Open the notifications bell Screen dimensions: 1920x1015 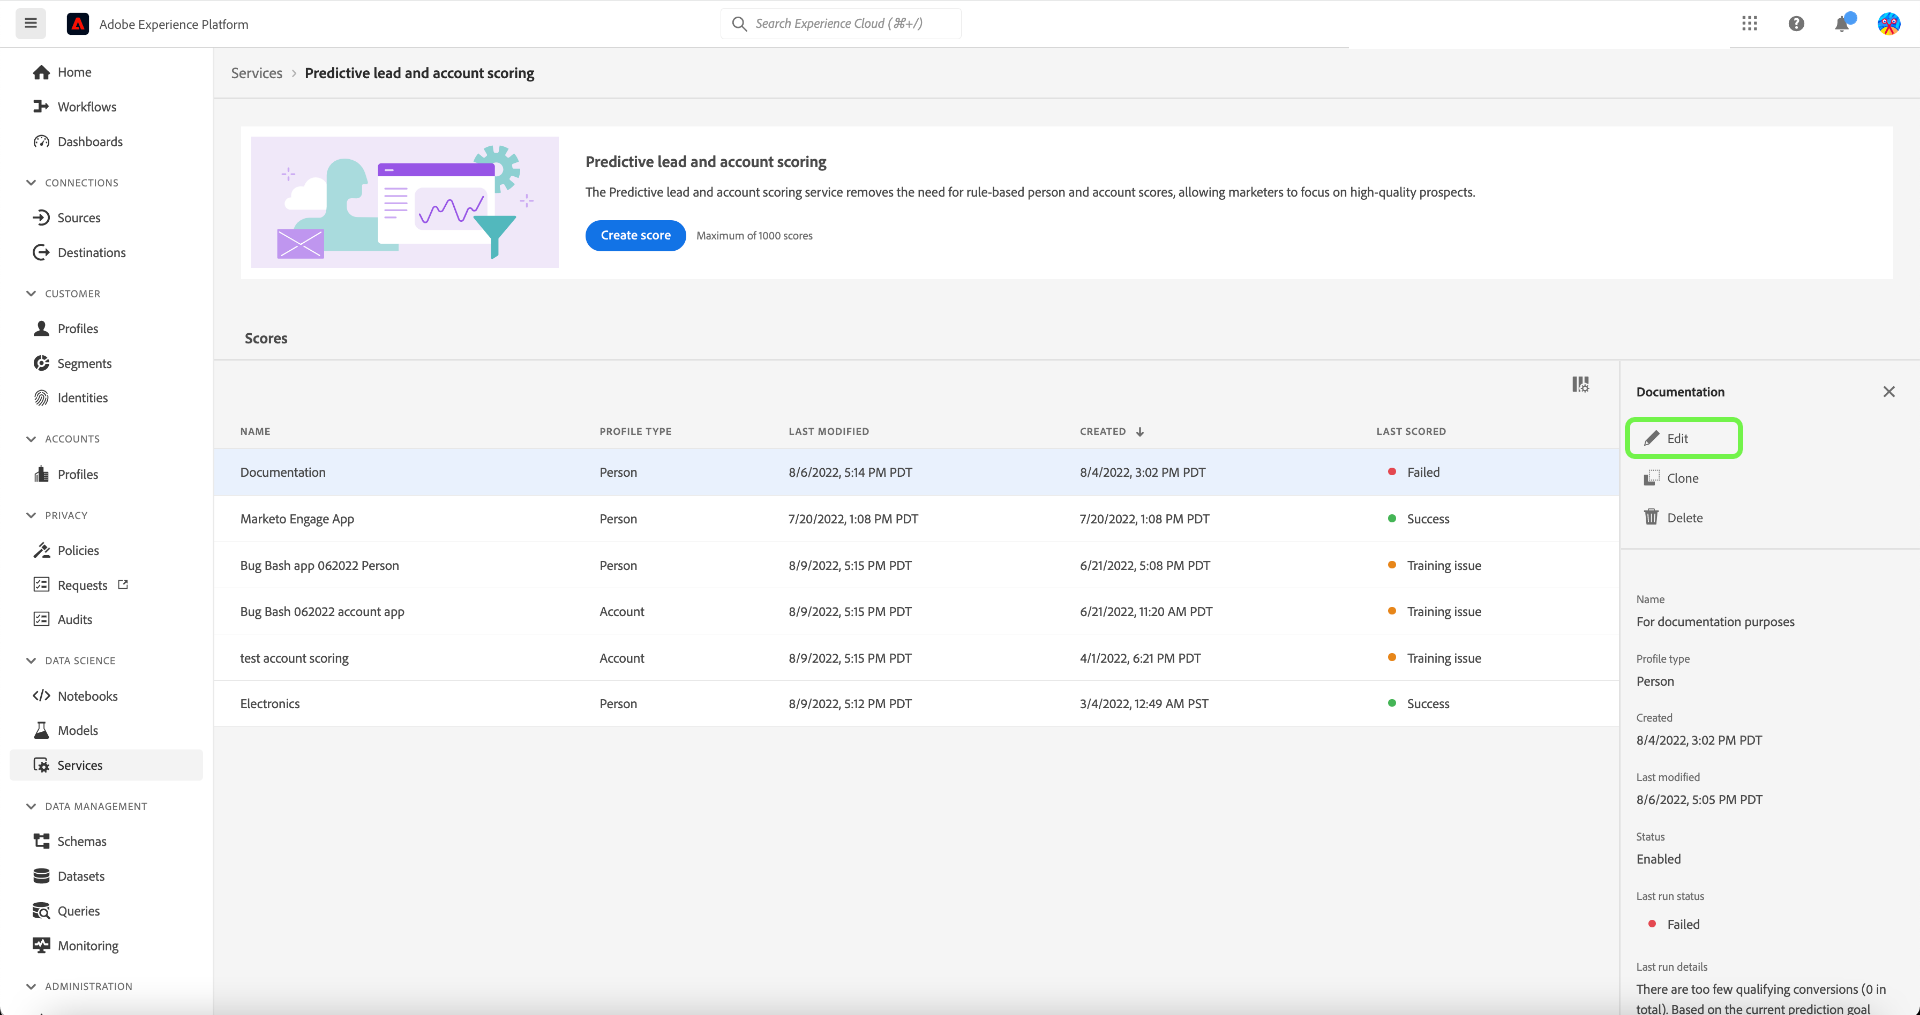coord(1842,24)
